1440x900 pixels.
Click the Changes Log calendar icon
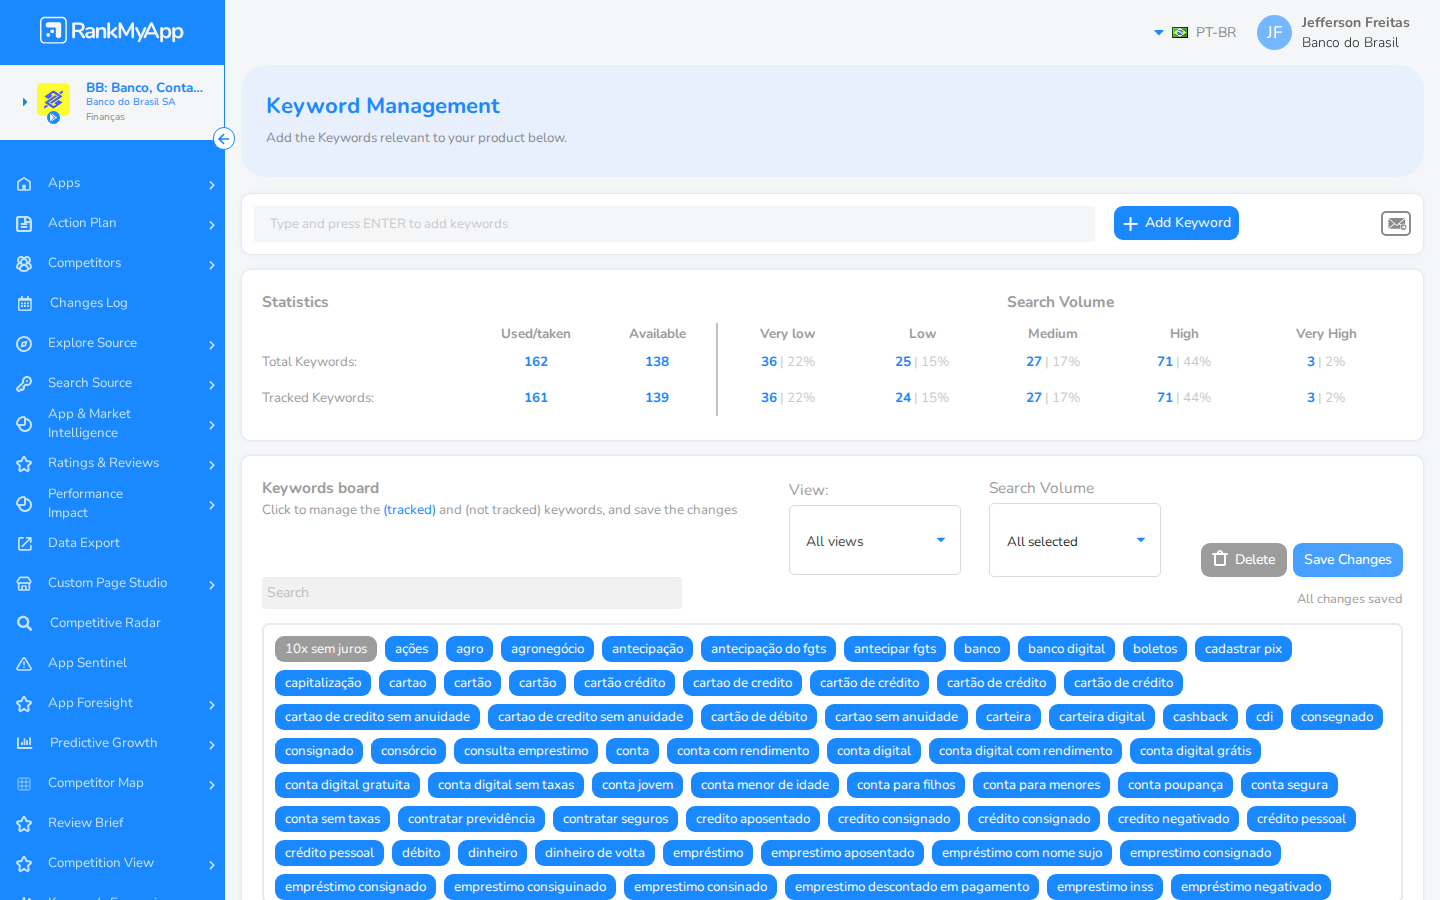(24, 304)
